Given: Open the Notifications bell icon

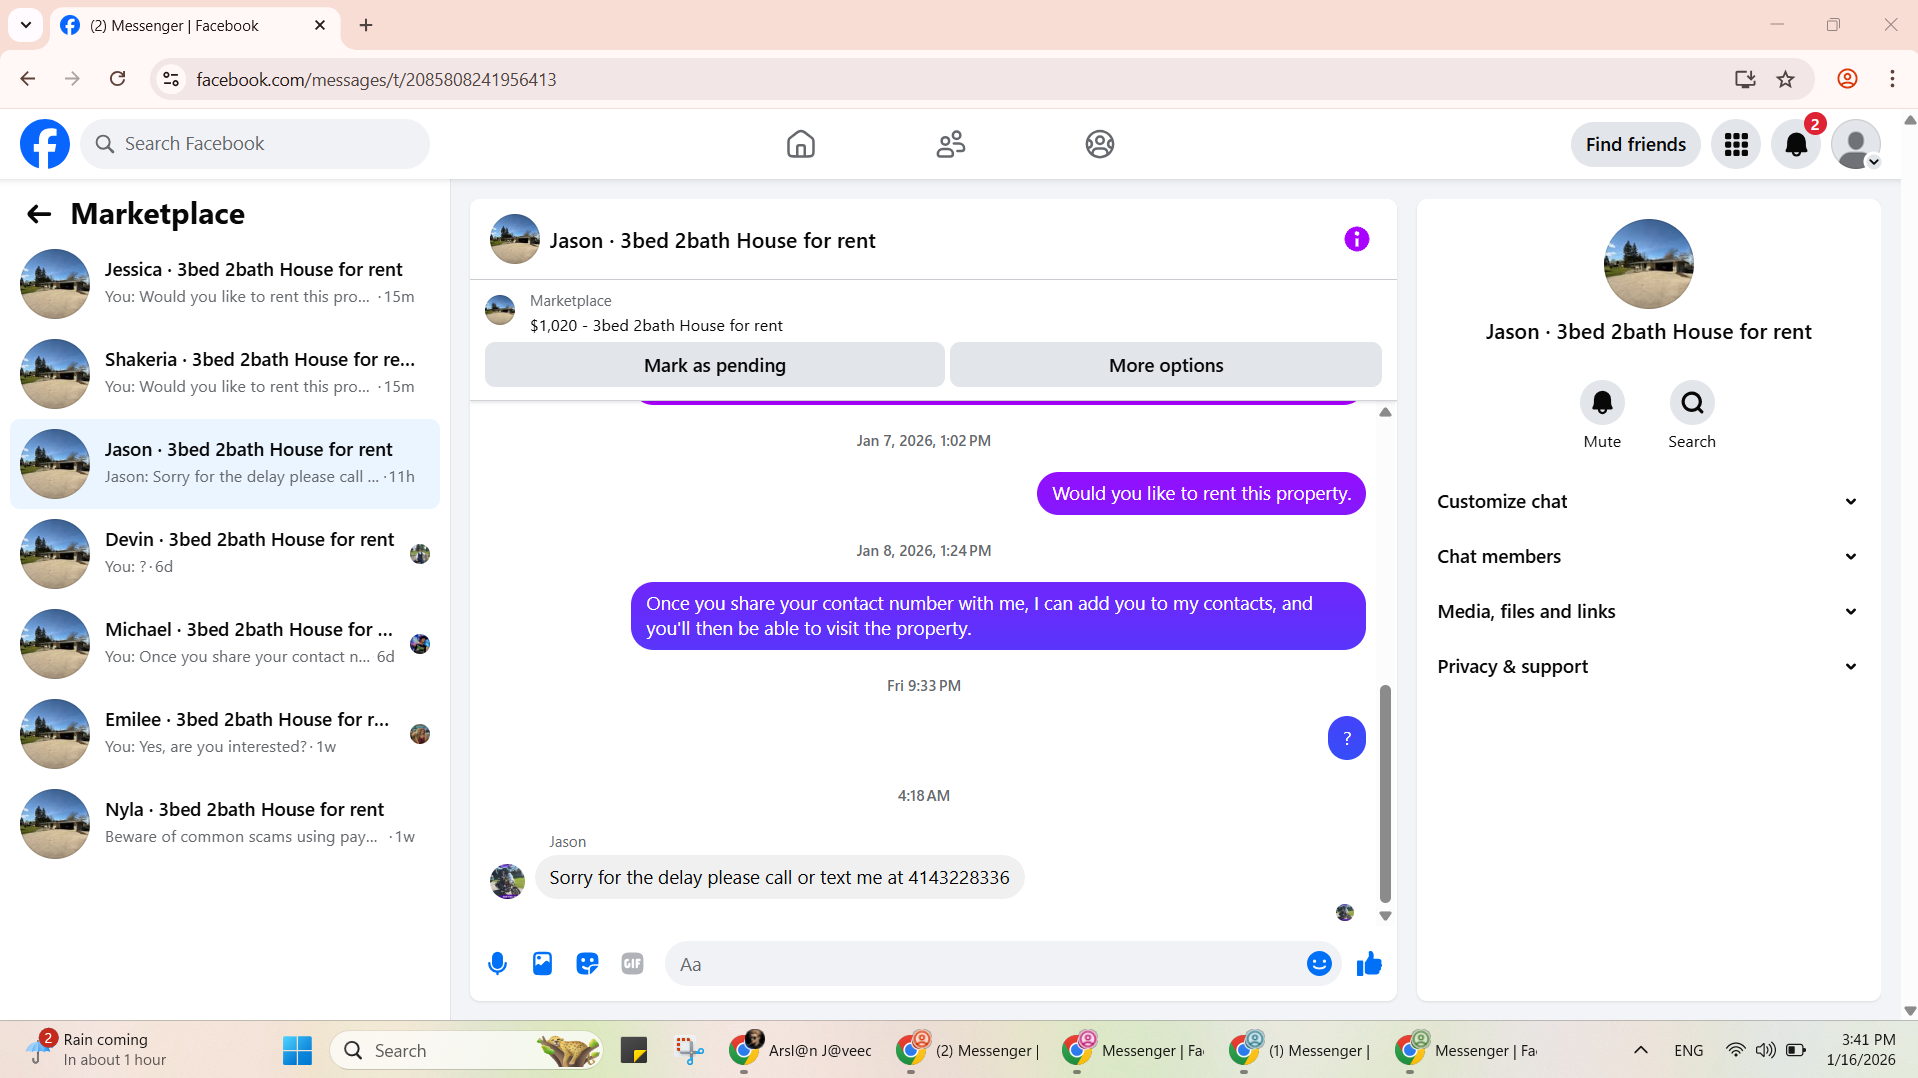Looking at the screenshot, I should click(x=1795, y=145).
